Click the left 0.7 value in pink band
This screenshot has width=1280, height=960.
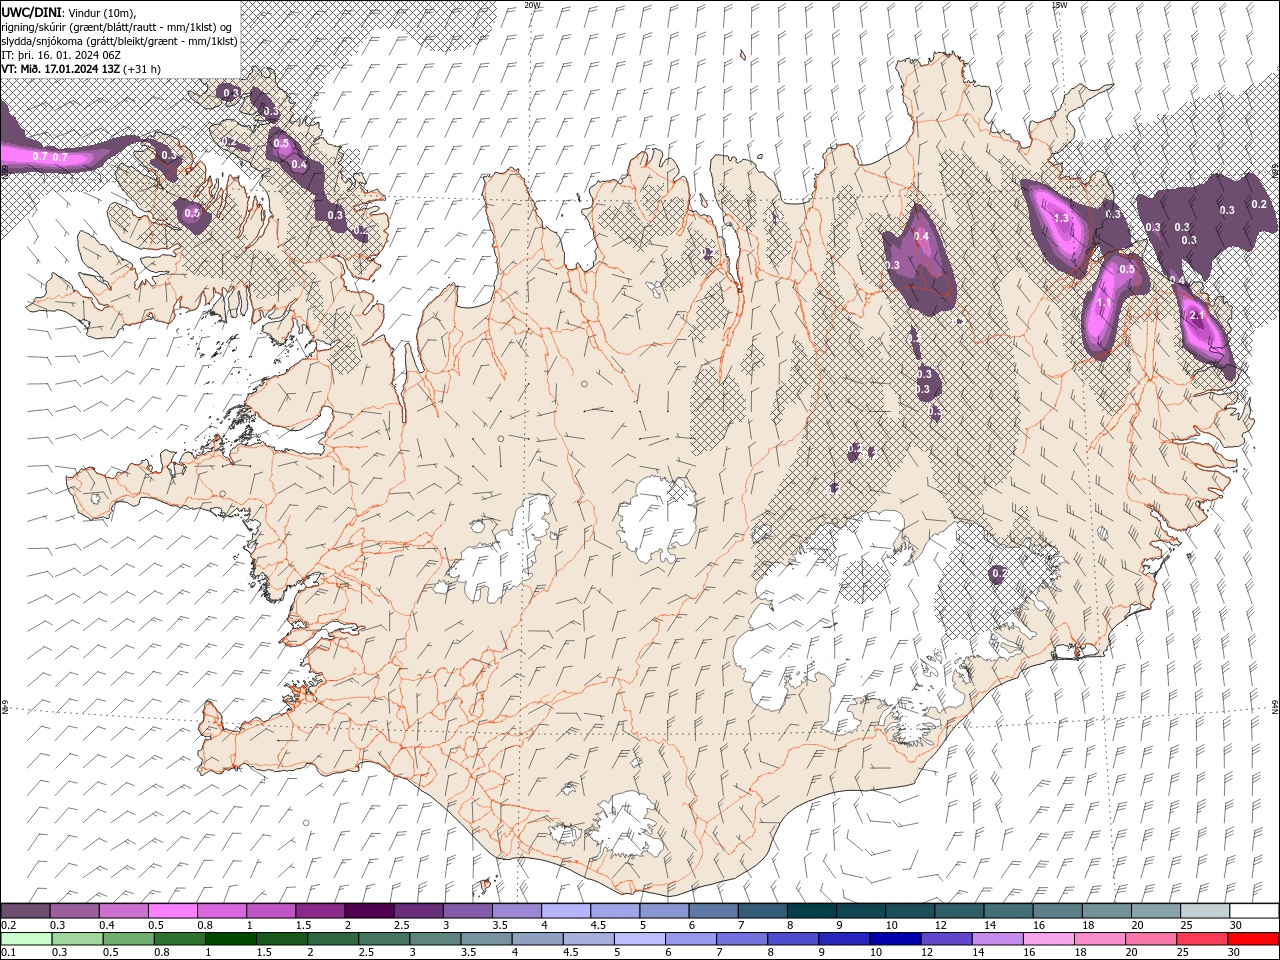pyautogui.click(x=40, y=156)
